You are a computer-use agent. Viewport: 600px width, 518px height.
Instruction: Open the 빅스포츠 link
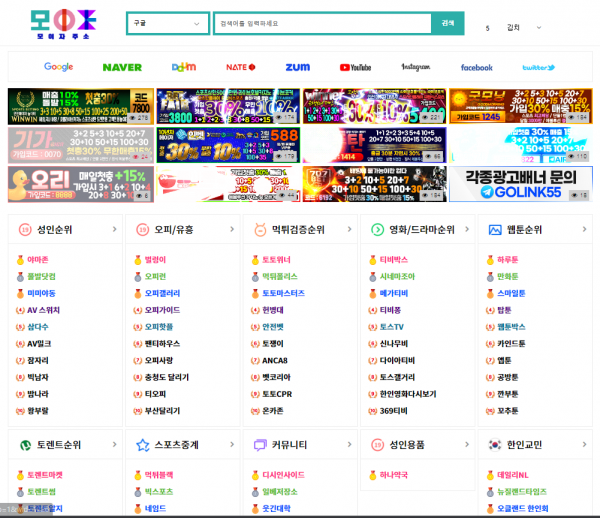pos(159,492)
